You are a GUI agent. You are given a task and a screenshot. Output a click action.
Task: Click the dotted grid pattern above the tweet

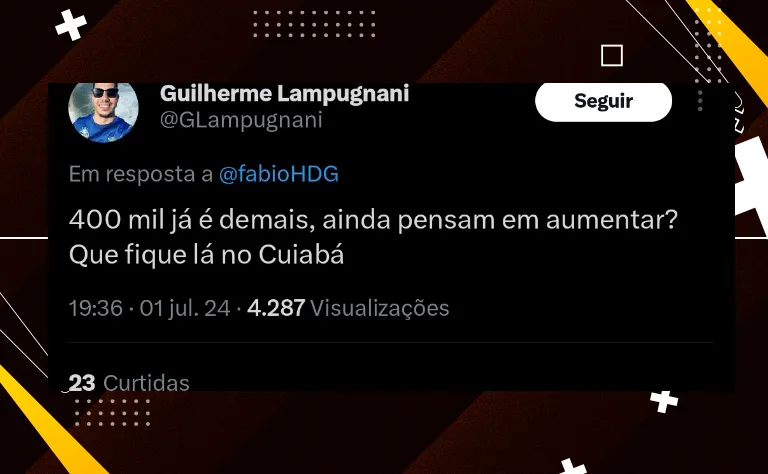[x=314, y=24]
